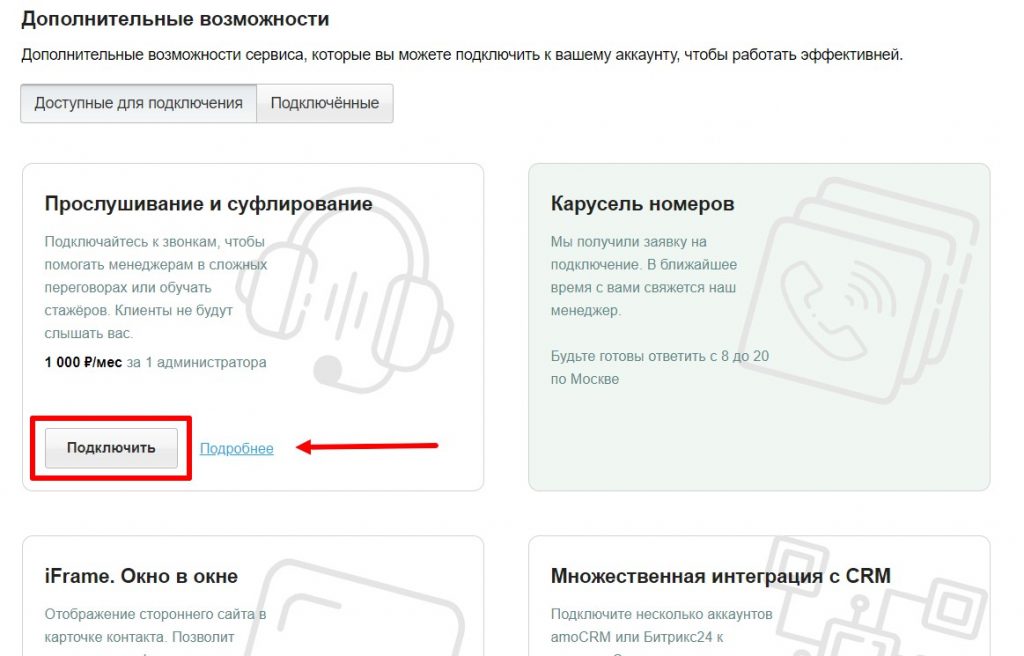Click the Дополнительные возможности page heading

175,19
